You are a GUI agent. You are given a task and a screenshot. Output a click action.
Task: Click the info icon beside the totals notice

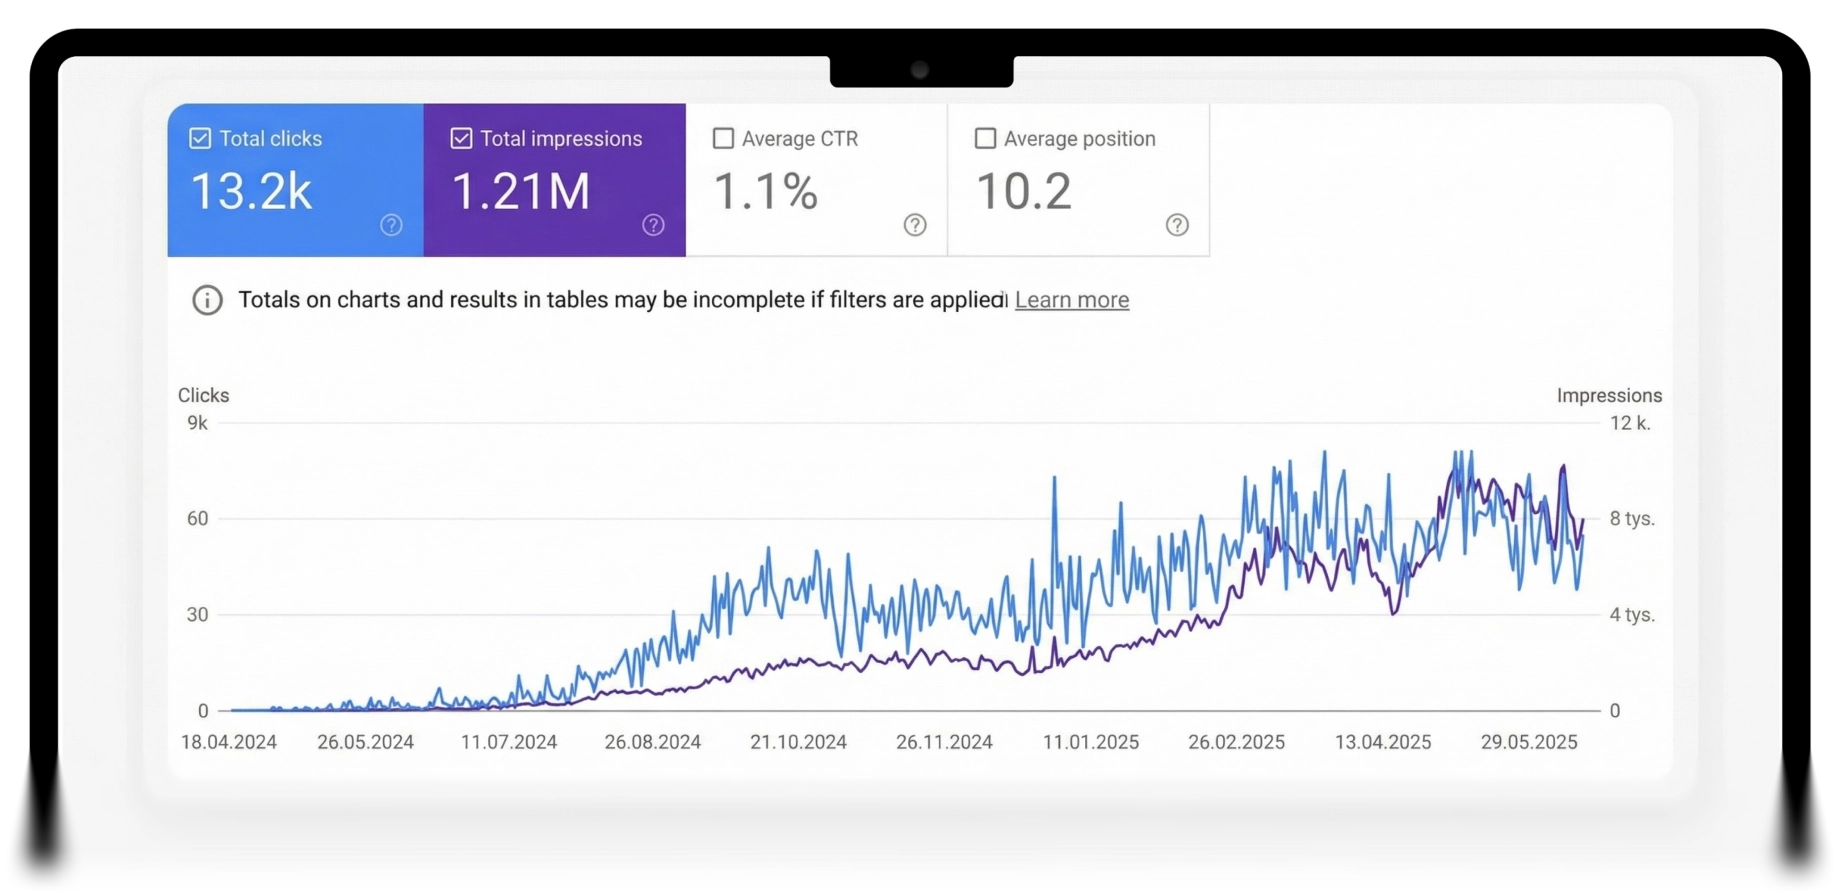pyautogui.click(x=207, y=300)
